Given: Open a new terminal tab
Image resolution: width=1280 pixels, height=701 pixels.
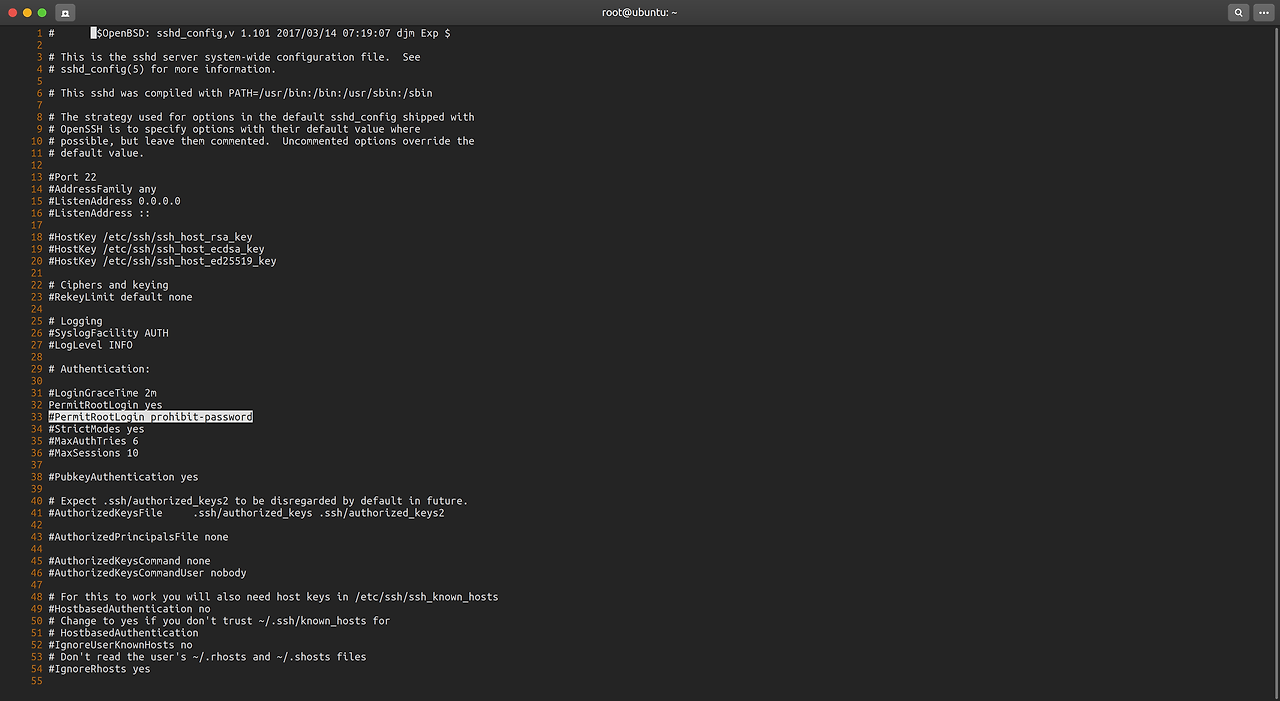Looking at the screenshot, I should [x=65, y=13].
